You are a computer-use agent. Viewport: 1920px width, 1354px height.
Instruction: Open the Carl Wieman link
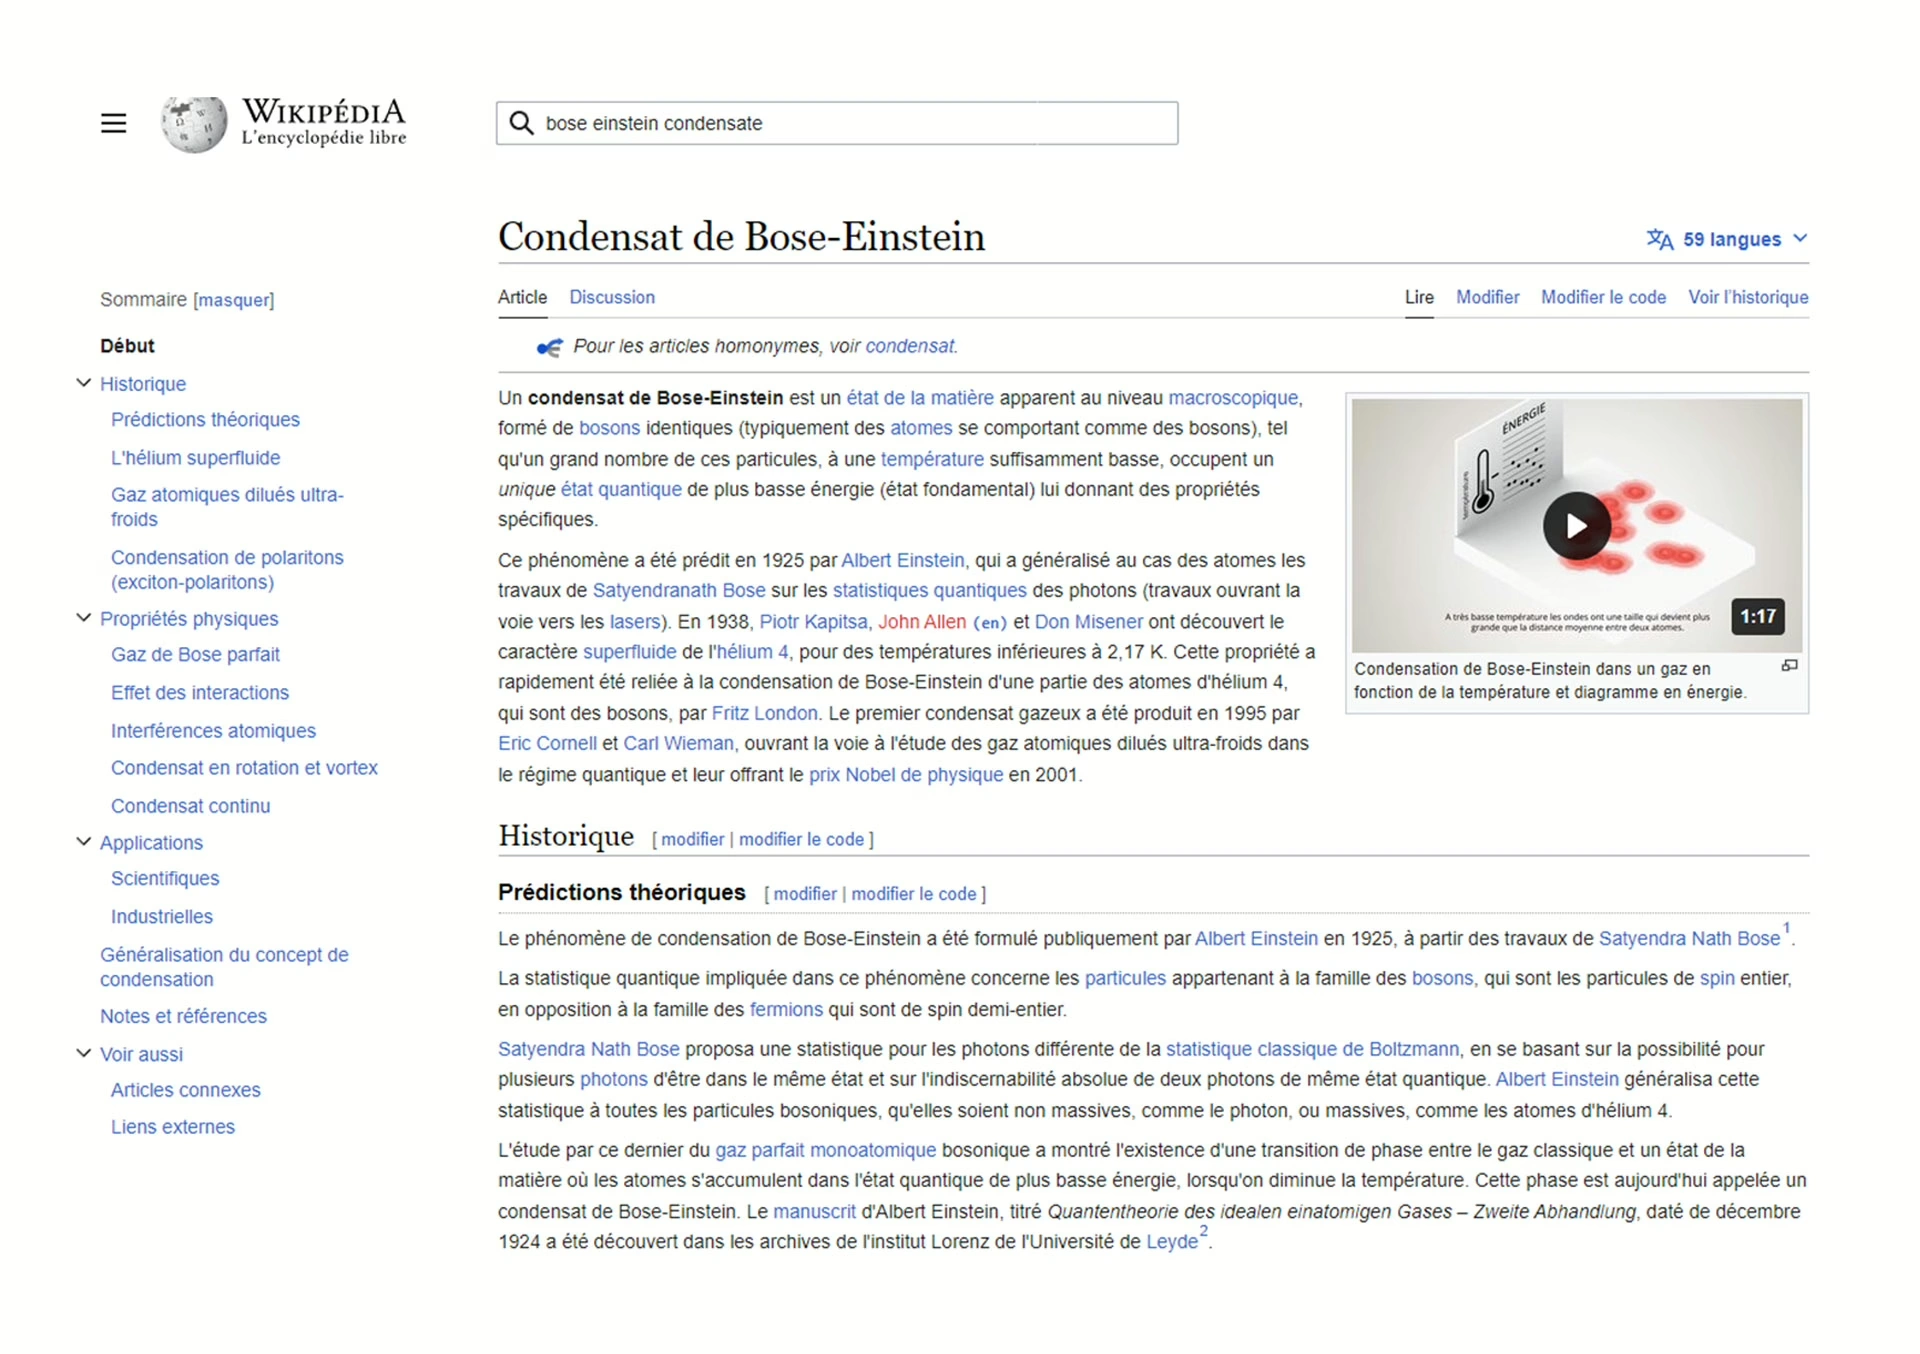tap(678, 744)
